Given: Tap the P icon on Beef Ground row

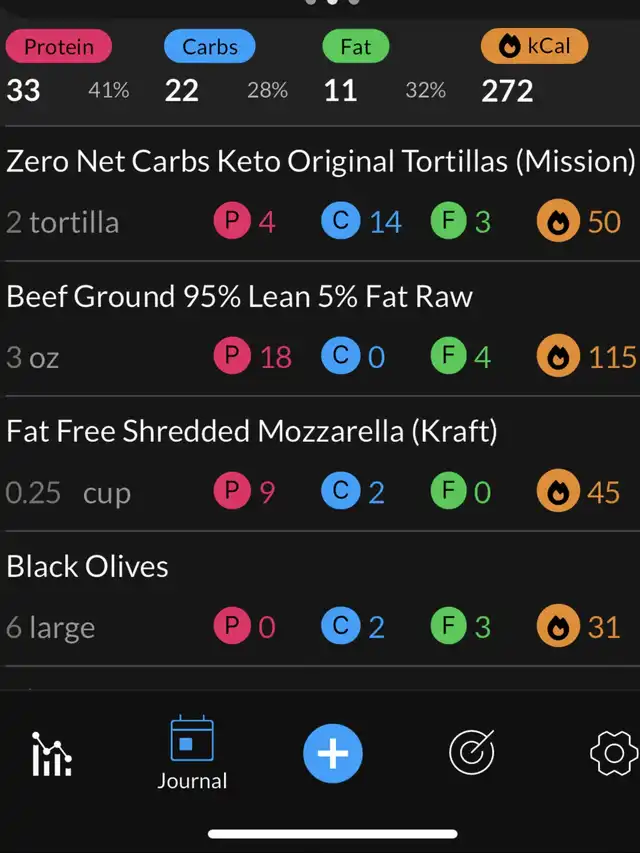Looking at the screenshot, I should pyautogui.click(x=232, y=356).
